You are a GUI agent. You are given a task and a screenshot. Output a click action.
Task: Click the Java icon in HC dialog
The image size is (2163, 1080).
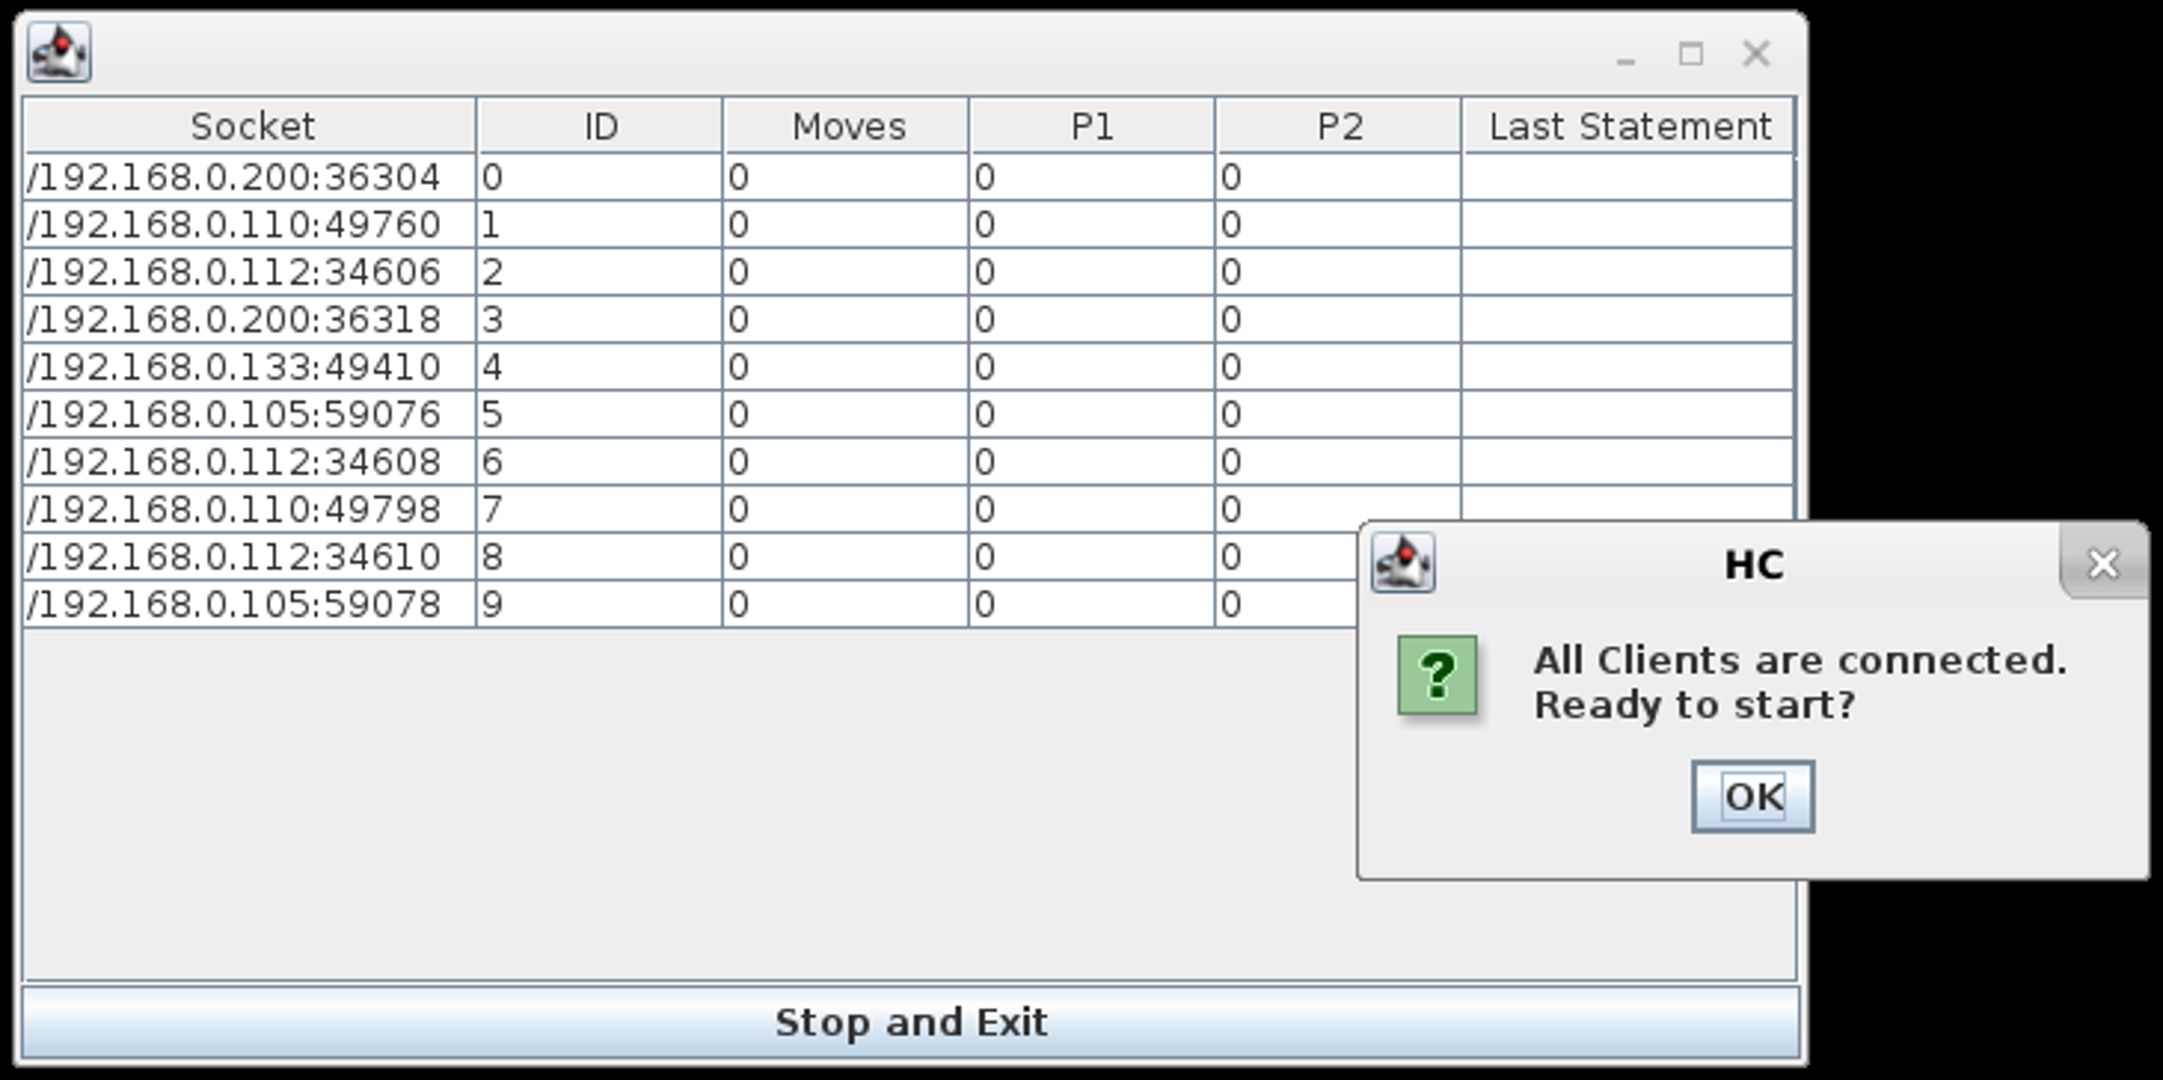pos(1402,563)
